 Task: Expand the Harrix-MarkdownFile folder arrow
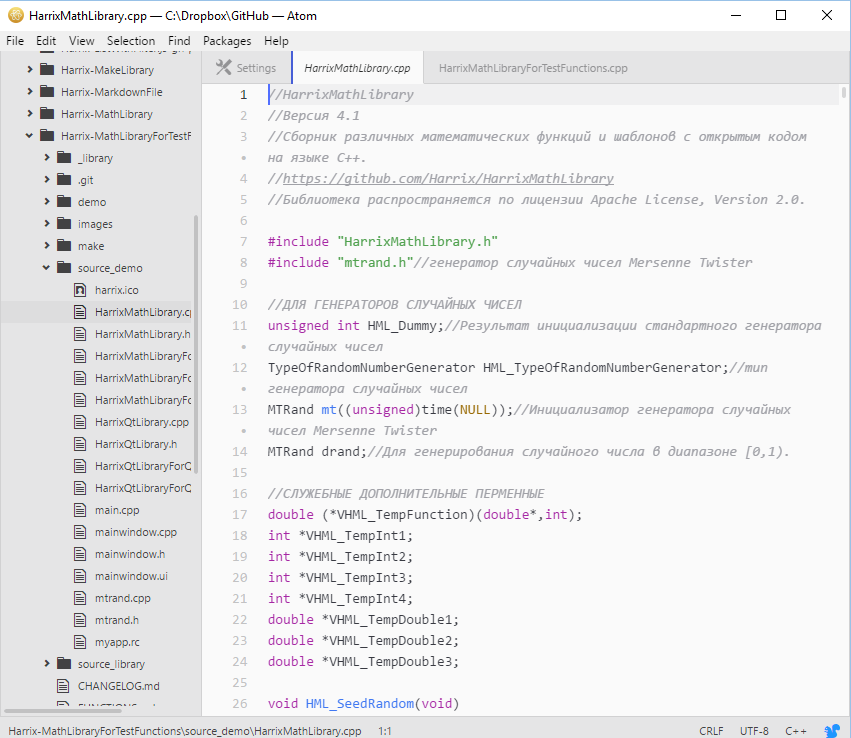coord(30,91)
